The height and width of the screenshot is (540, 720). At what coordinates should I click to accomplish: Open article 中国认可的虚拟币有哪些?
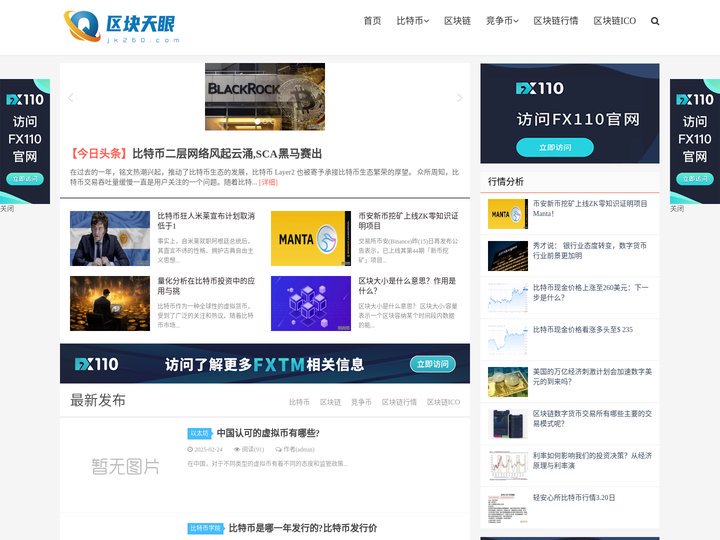[268, 433]
